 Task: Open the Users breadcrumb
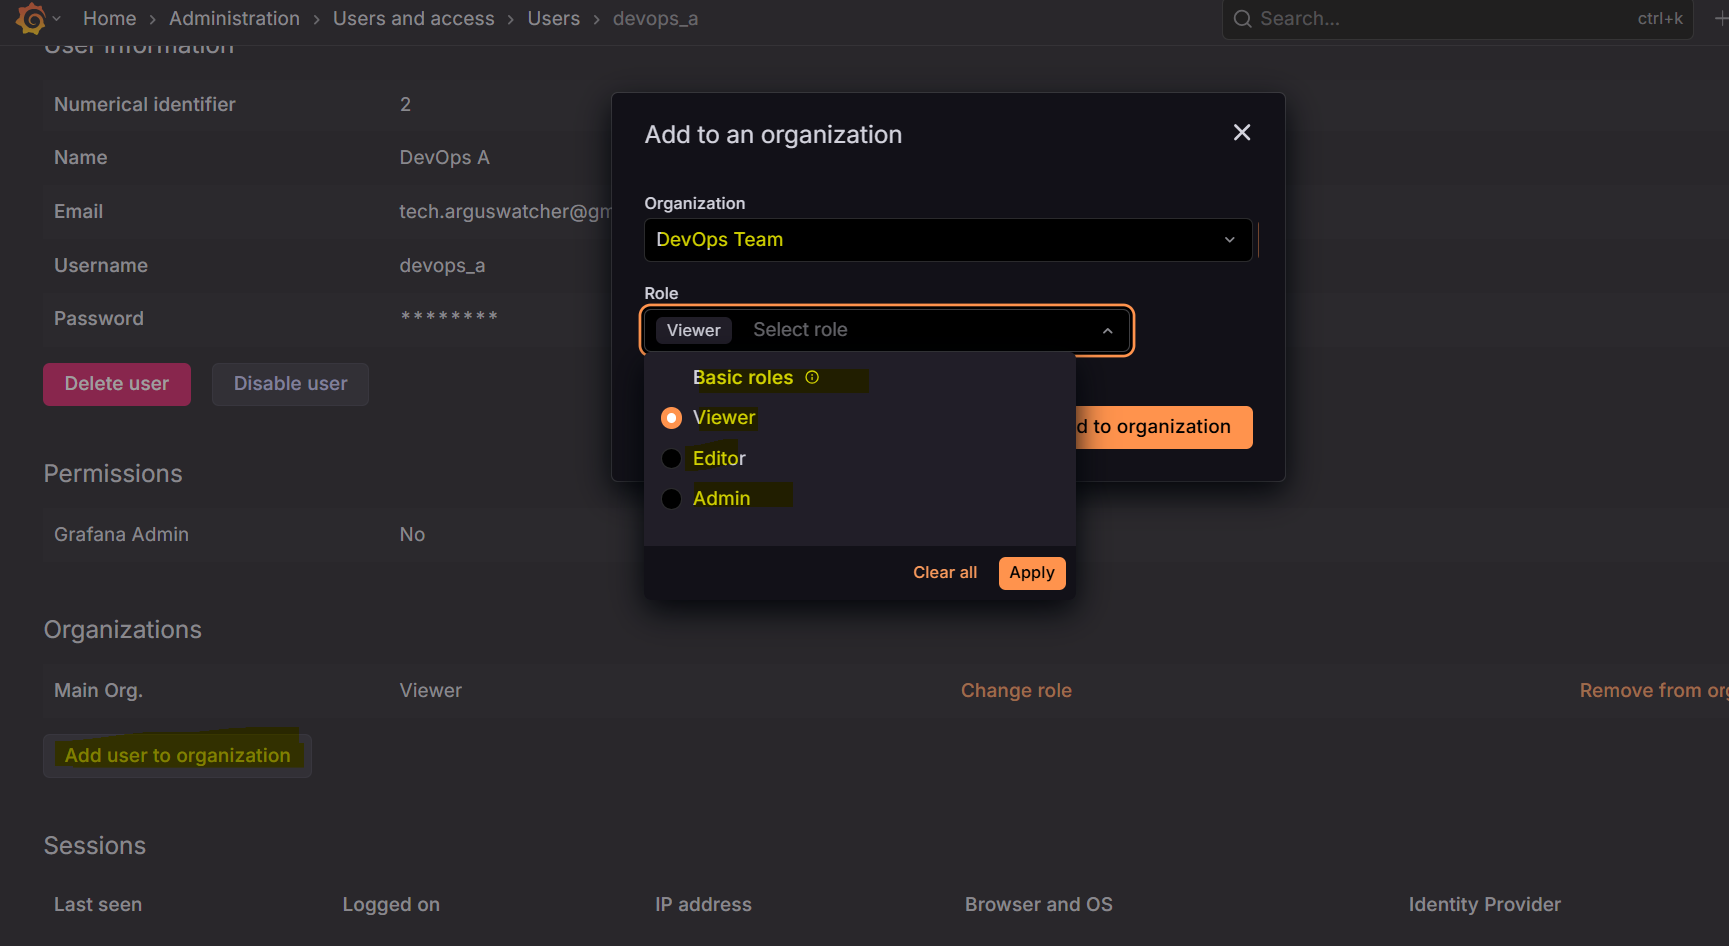(x=554, y=19)
